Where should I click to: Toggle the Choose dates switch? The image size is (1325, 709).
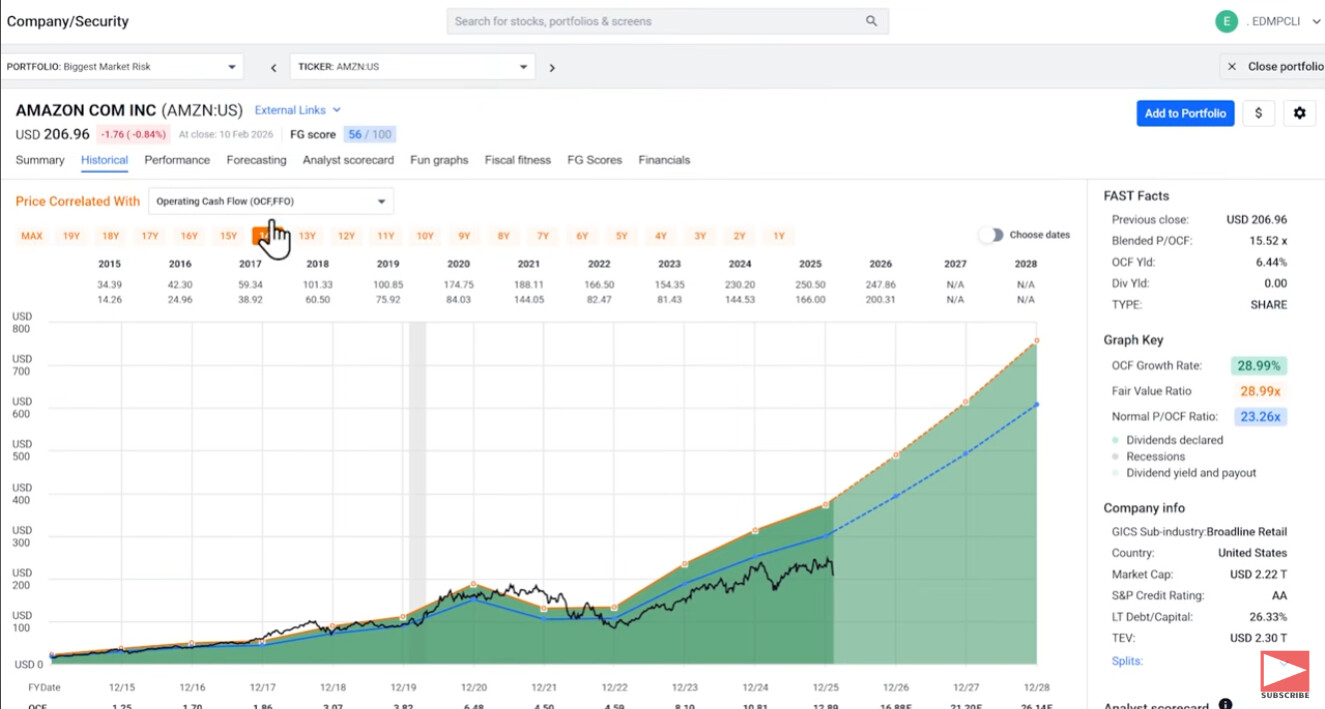point(990,235)
